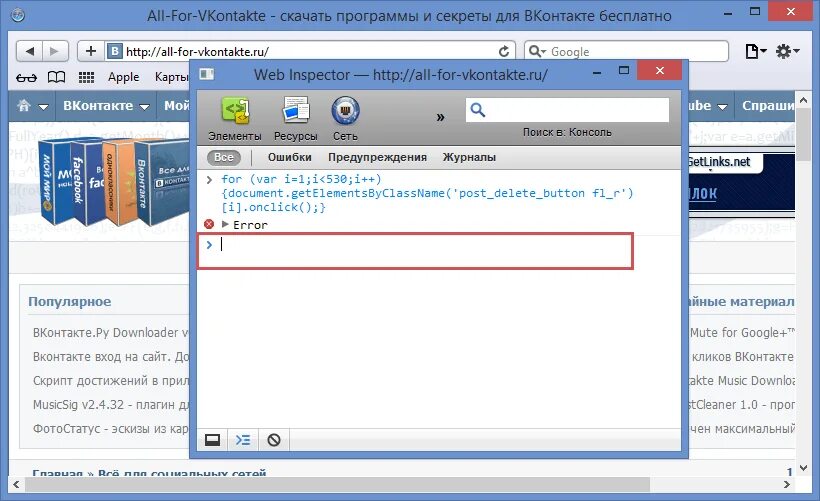
Task: Click the software boxes banner image
Action: pos(114,180)
